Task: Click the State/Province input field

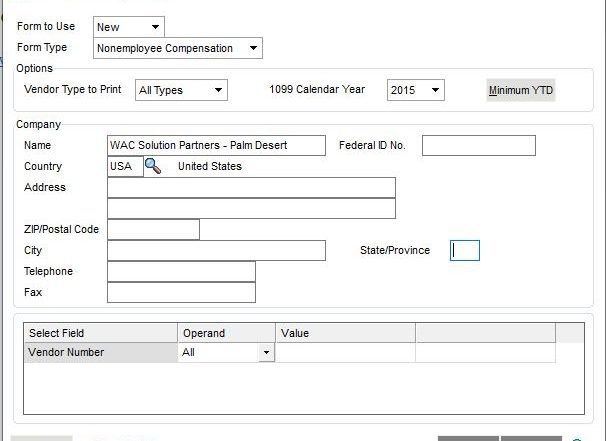Action: [x=465, y=250]
